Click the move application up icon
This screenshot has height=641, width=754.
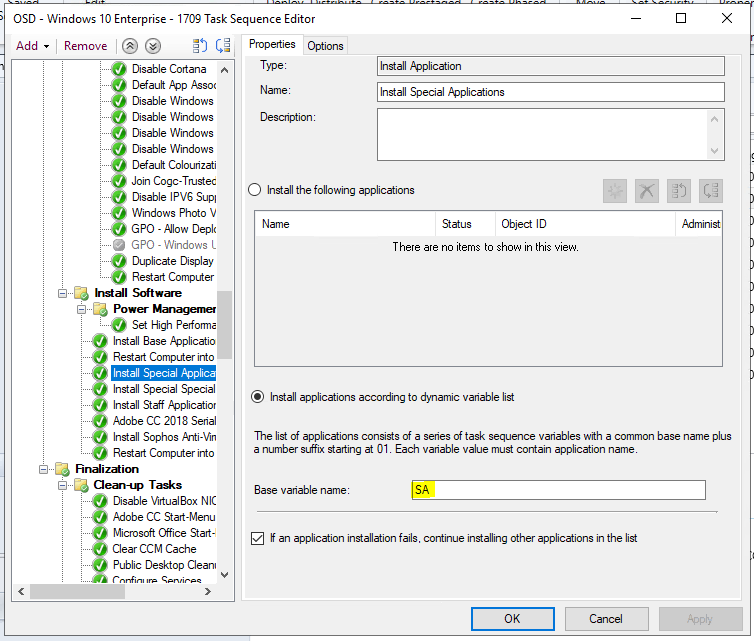[x=679, y=191]
